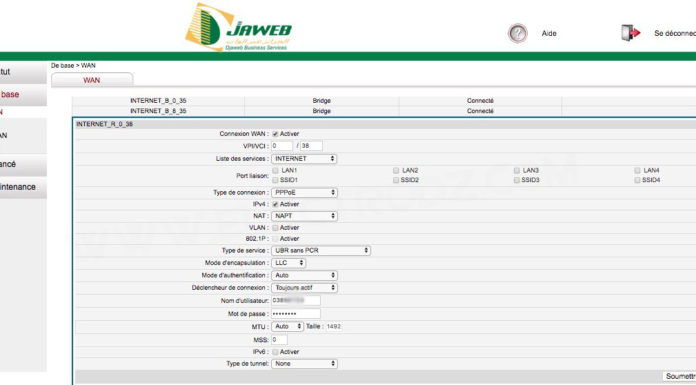Open the NAT dropdown
The height and width of the screenshot is (385, 696).
304,216
